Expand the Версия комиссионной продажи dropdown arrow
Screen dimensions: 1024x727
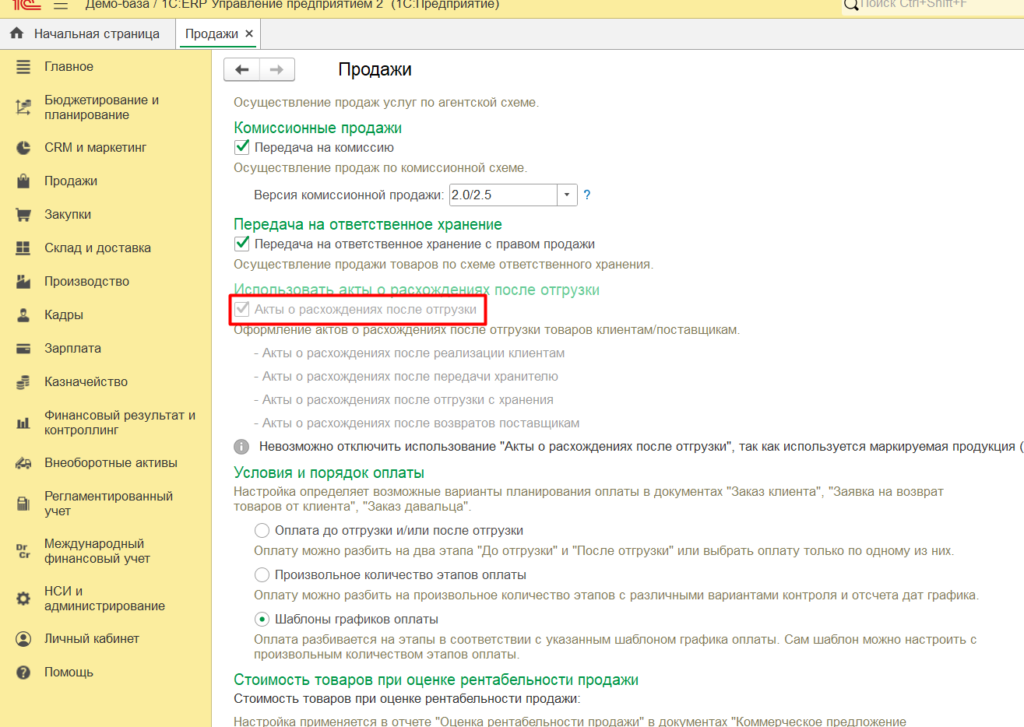(567, 195)
